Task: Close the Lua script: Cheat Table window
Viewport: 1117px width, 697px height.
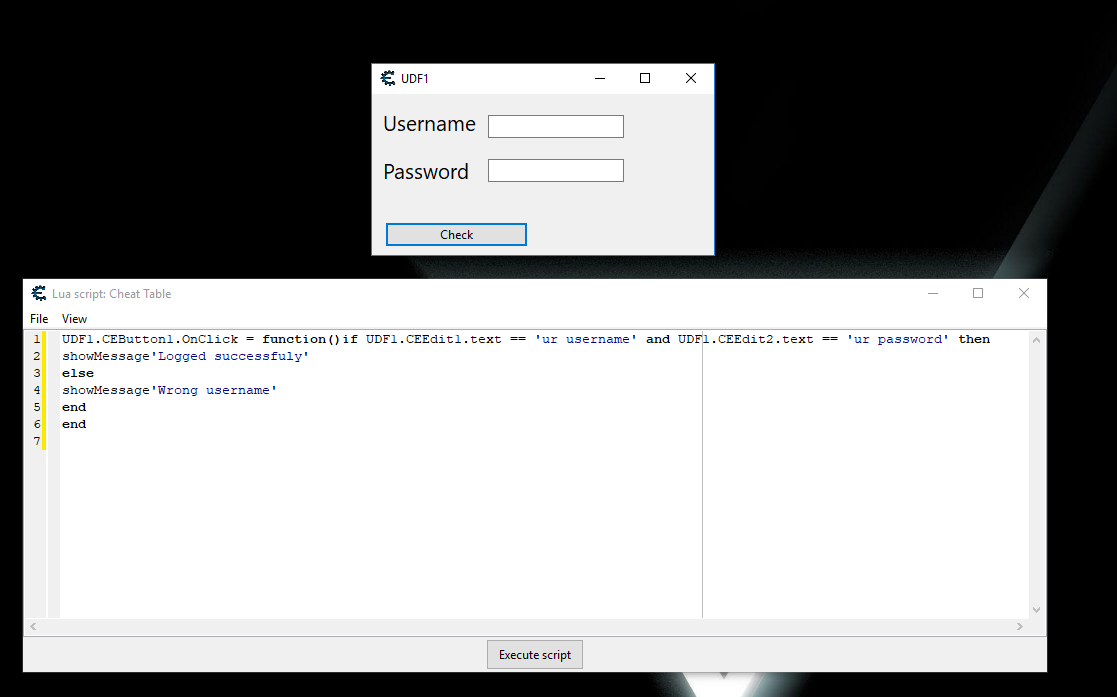Action: (x=1023, y=293)
